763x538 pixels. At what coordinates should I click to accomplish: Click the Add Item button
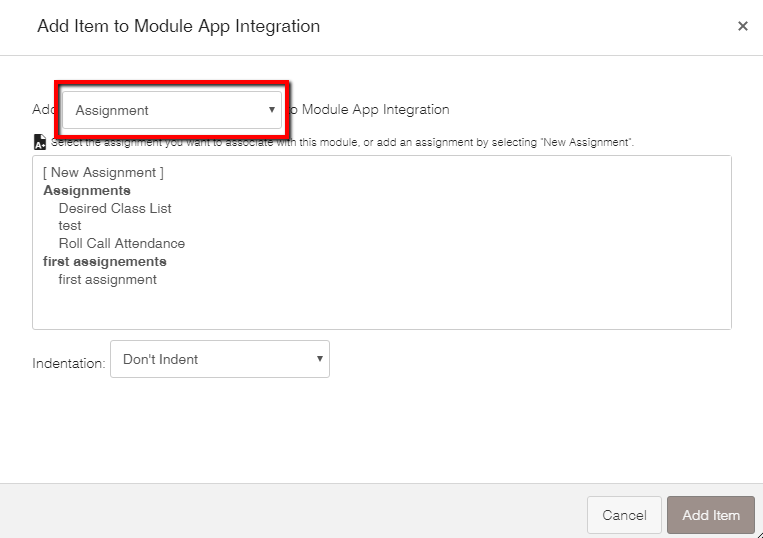[711, 515]
